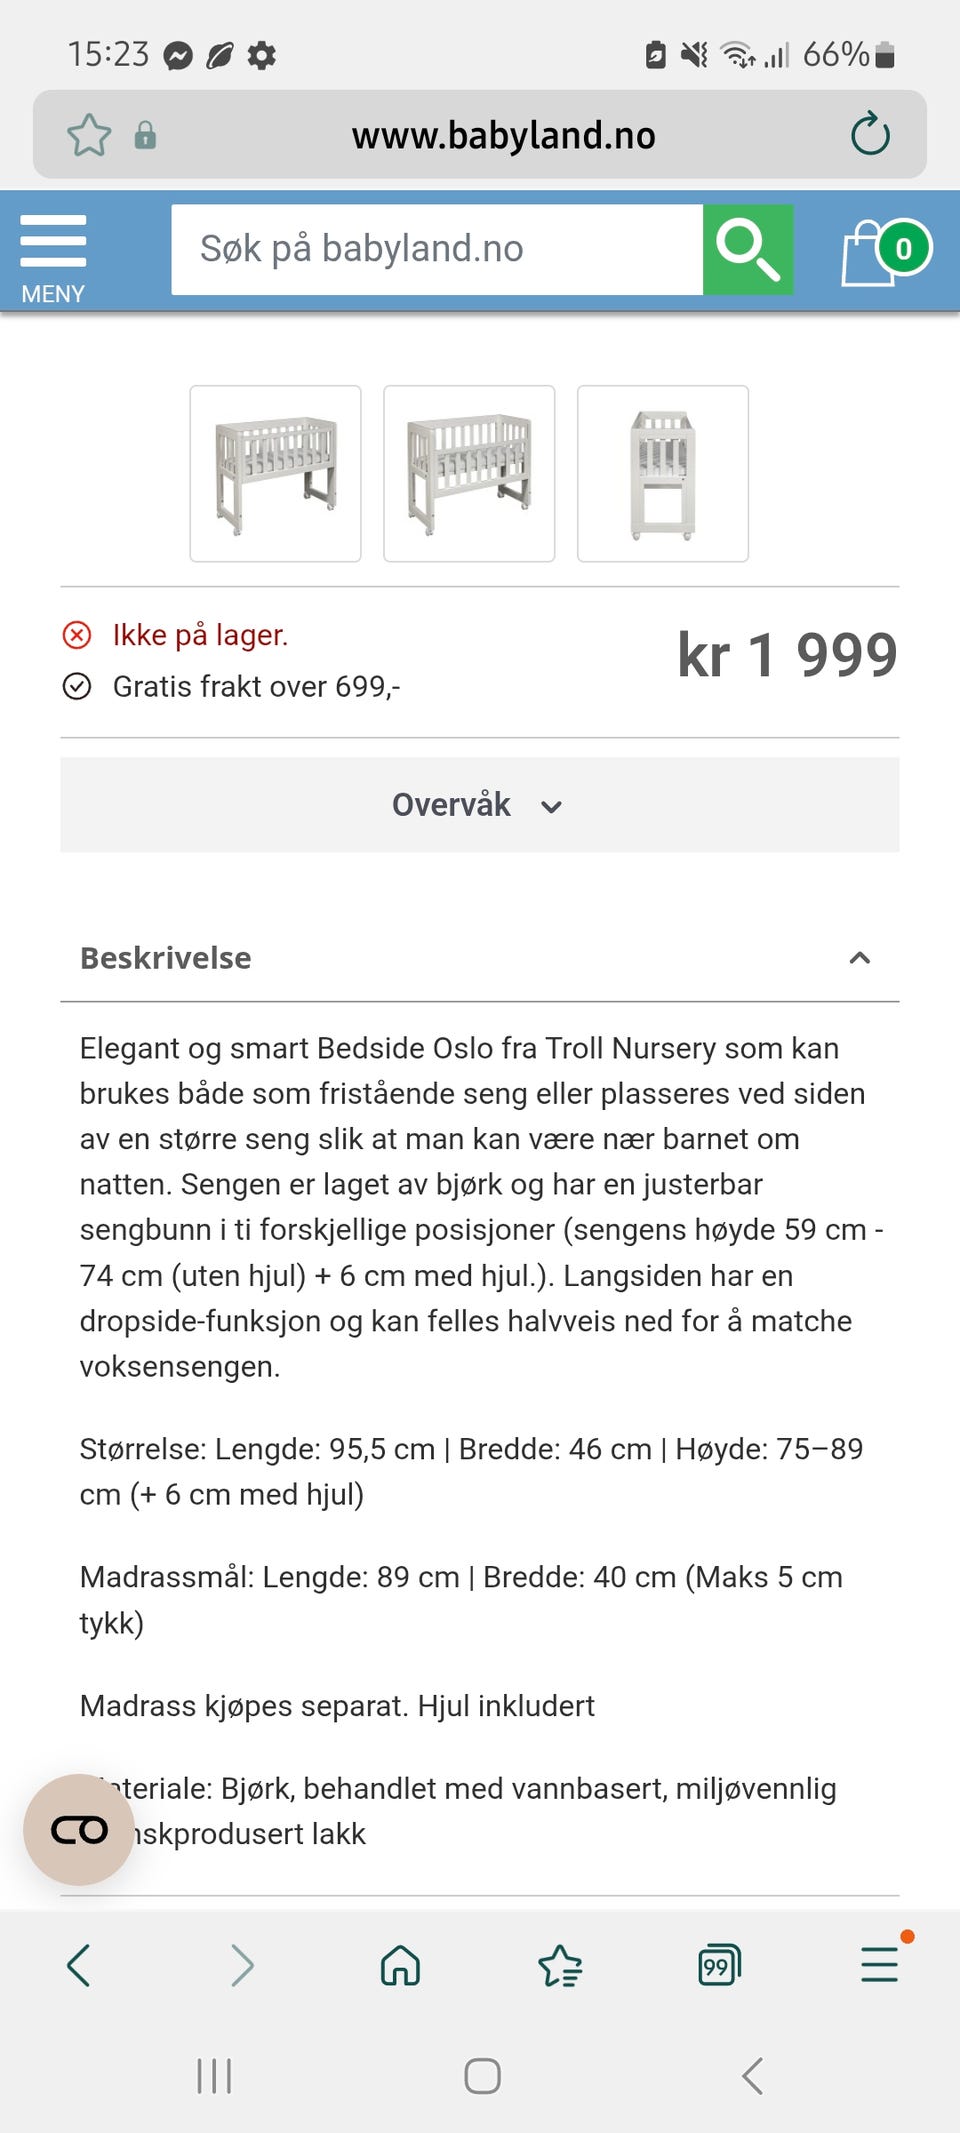The height and width of the screenshot is (2133, 960).
Task: Reload the page with refresh icon
Action: (870, 134)
